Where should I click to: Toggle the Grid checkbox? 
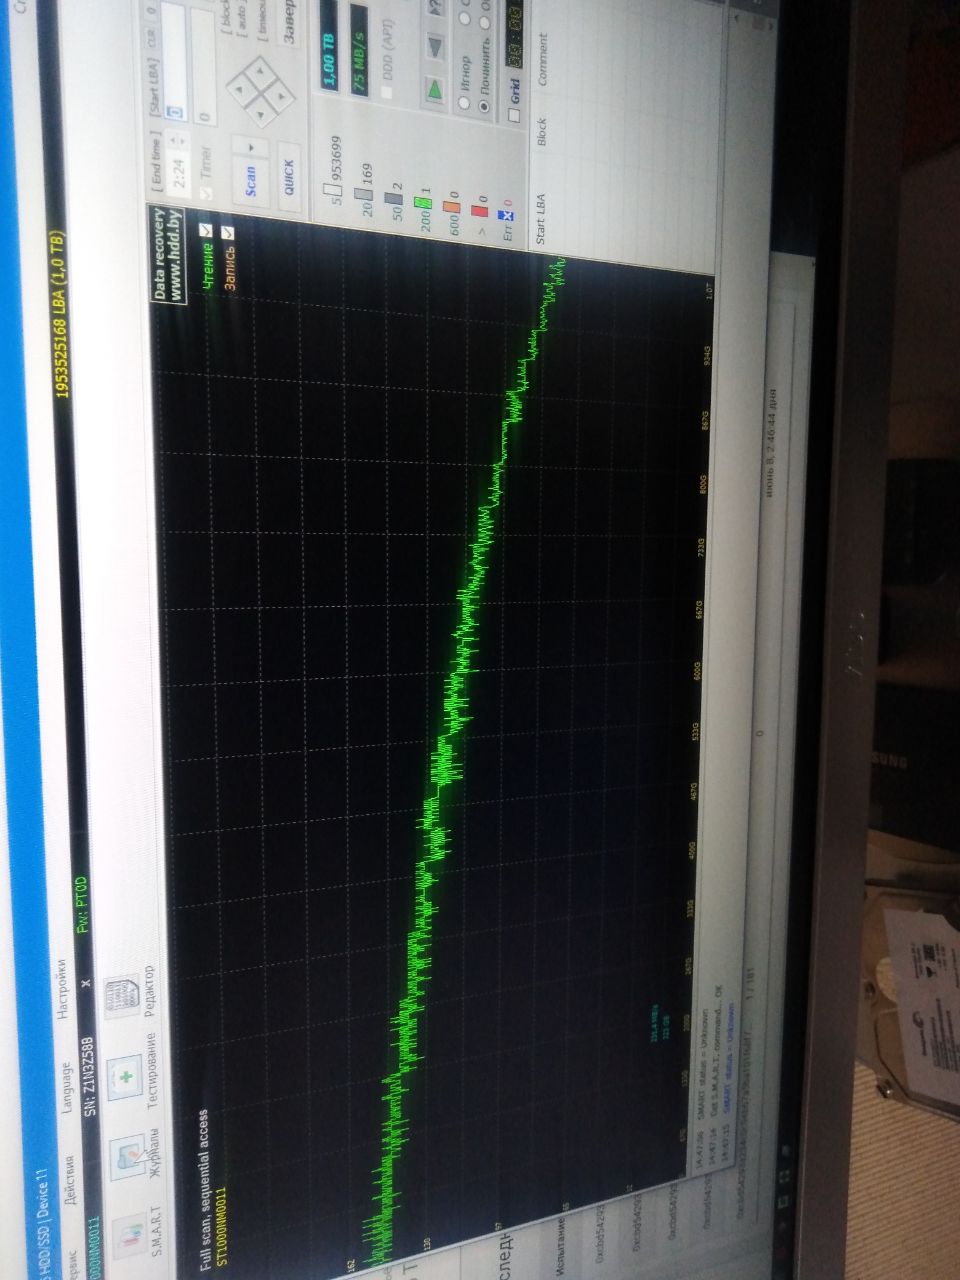click(514, 116)
